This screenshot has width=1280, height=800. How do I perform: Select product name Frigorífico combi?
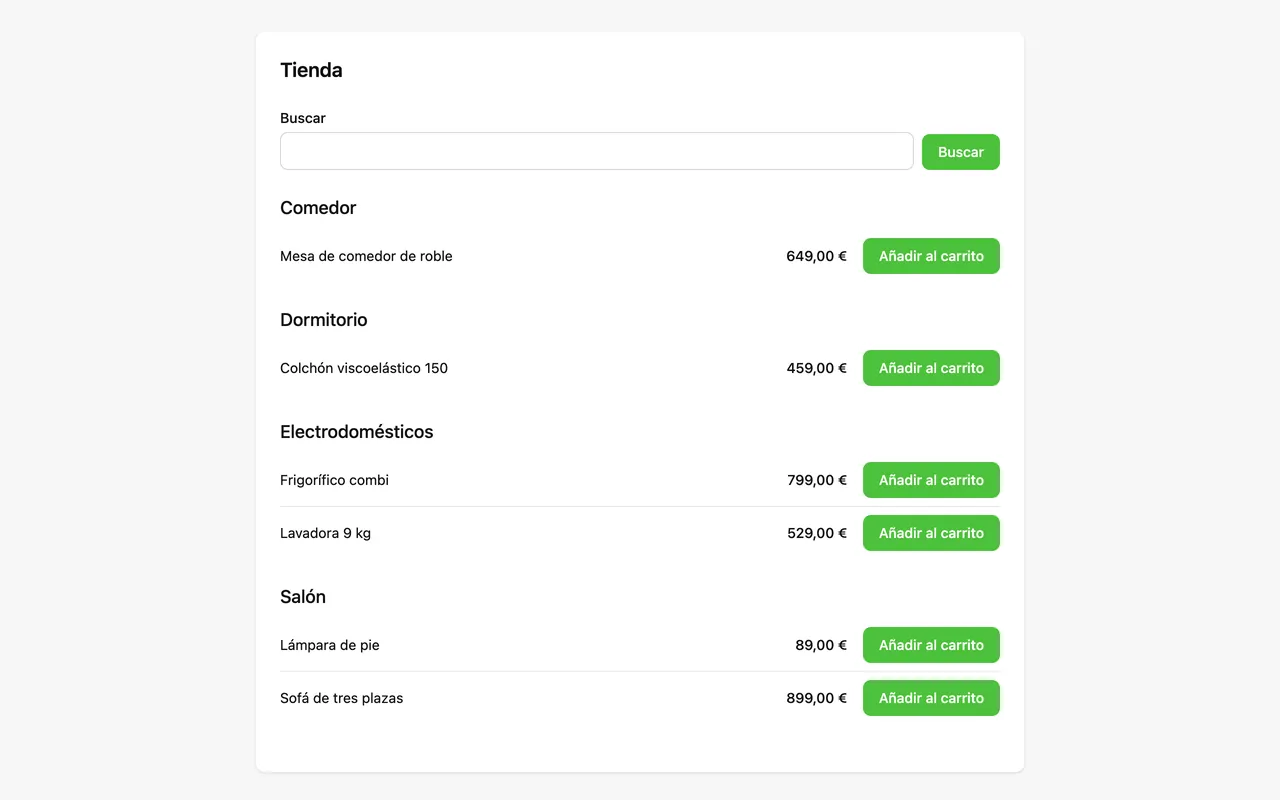pos(334,480)
